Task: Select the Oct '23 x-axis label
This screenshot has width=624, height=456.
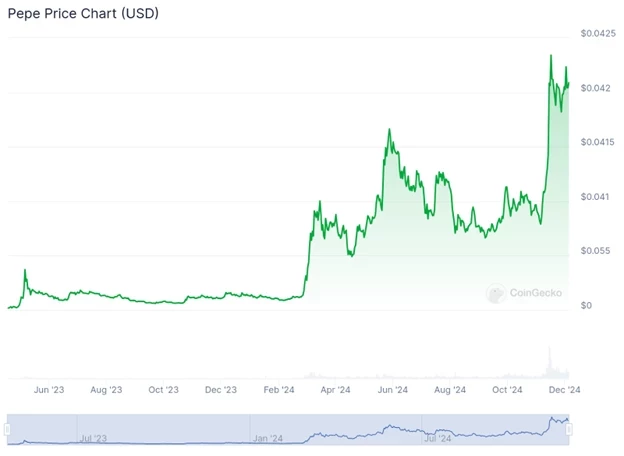Action: pyautogui.click(x=163, y=390)
